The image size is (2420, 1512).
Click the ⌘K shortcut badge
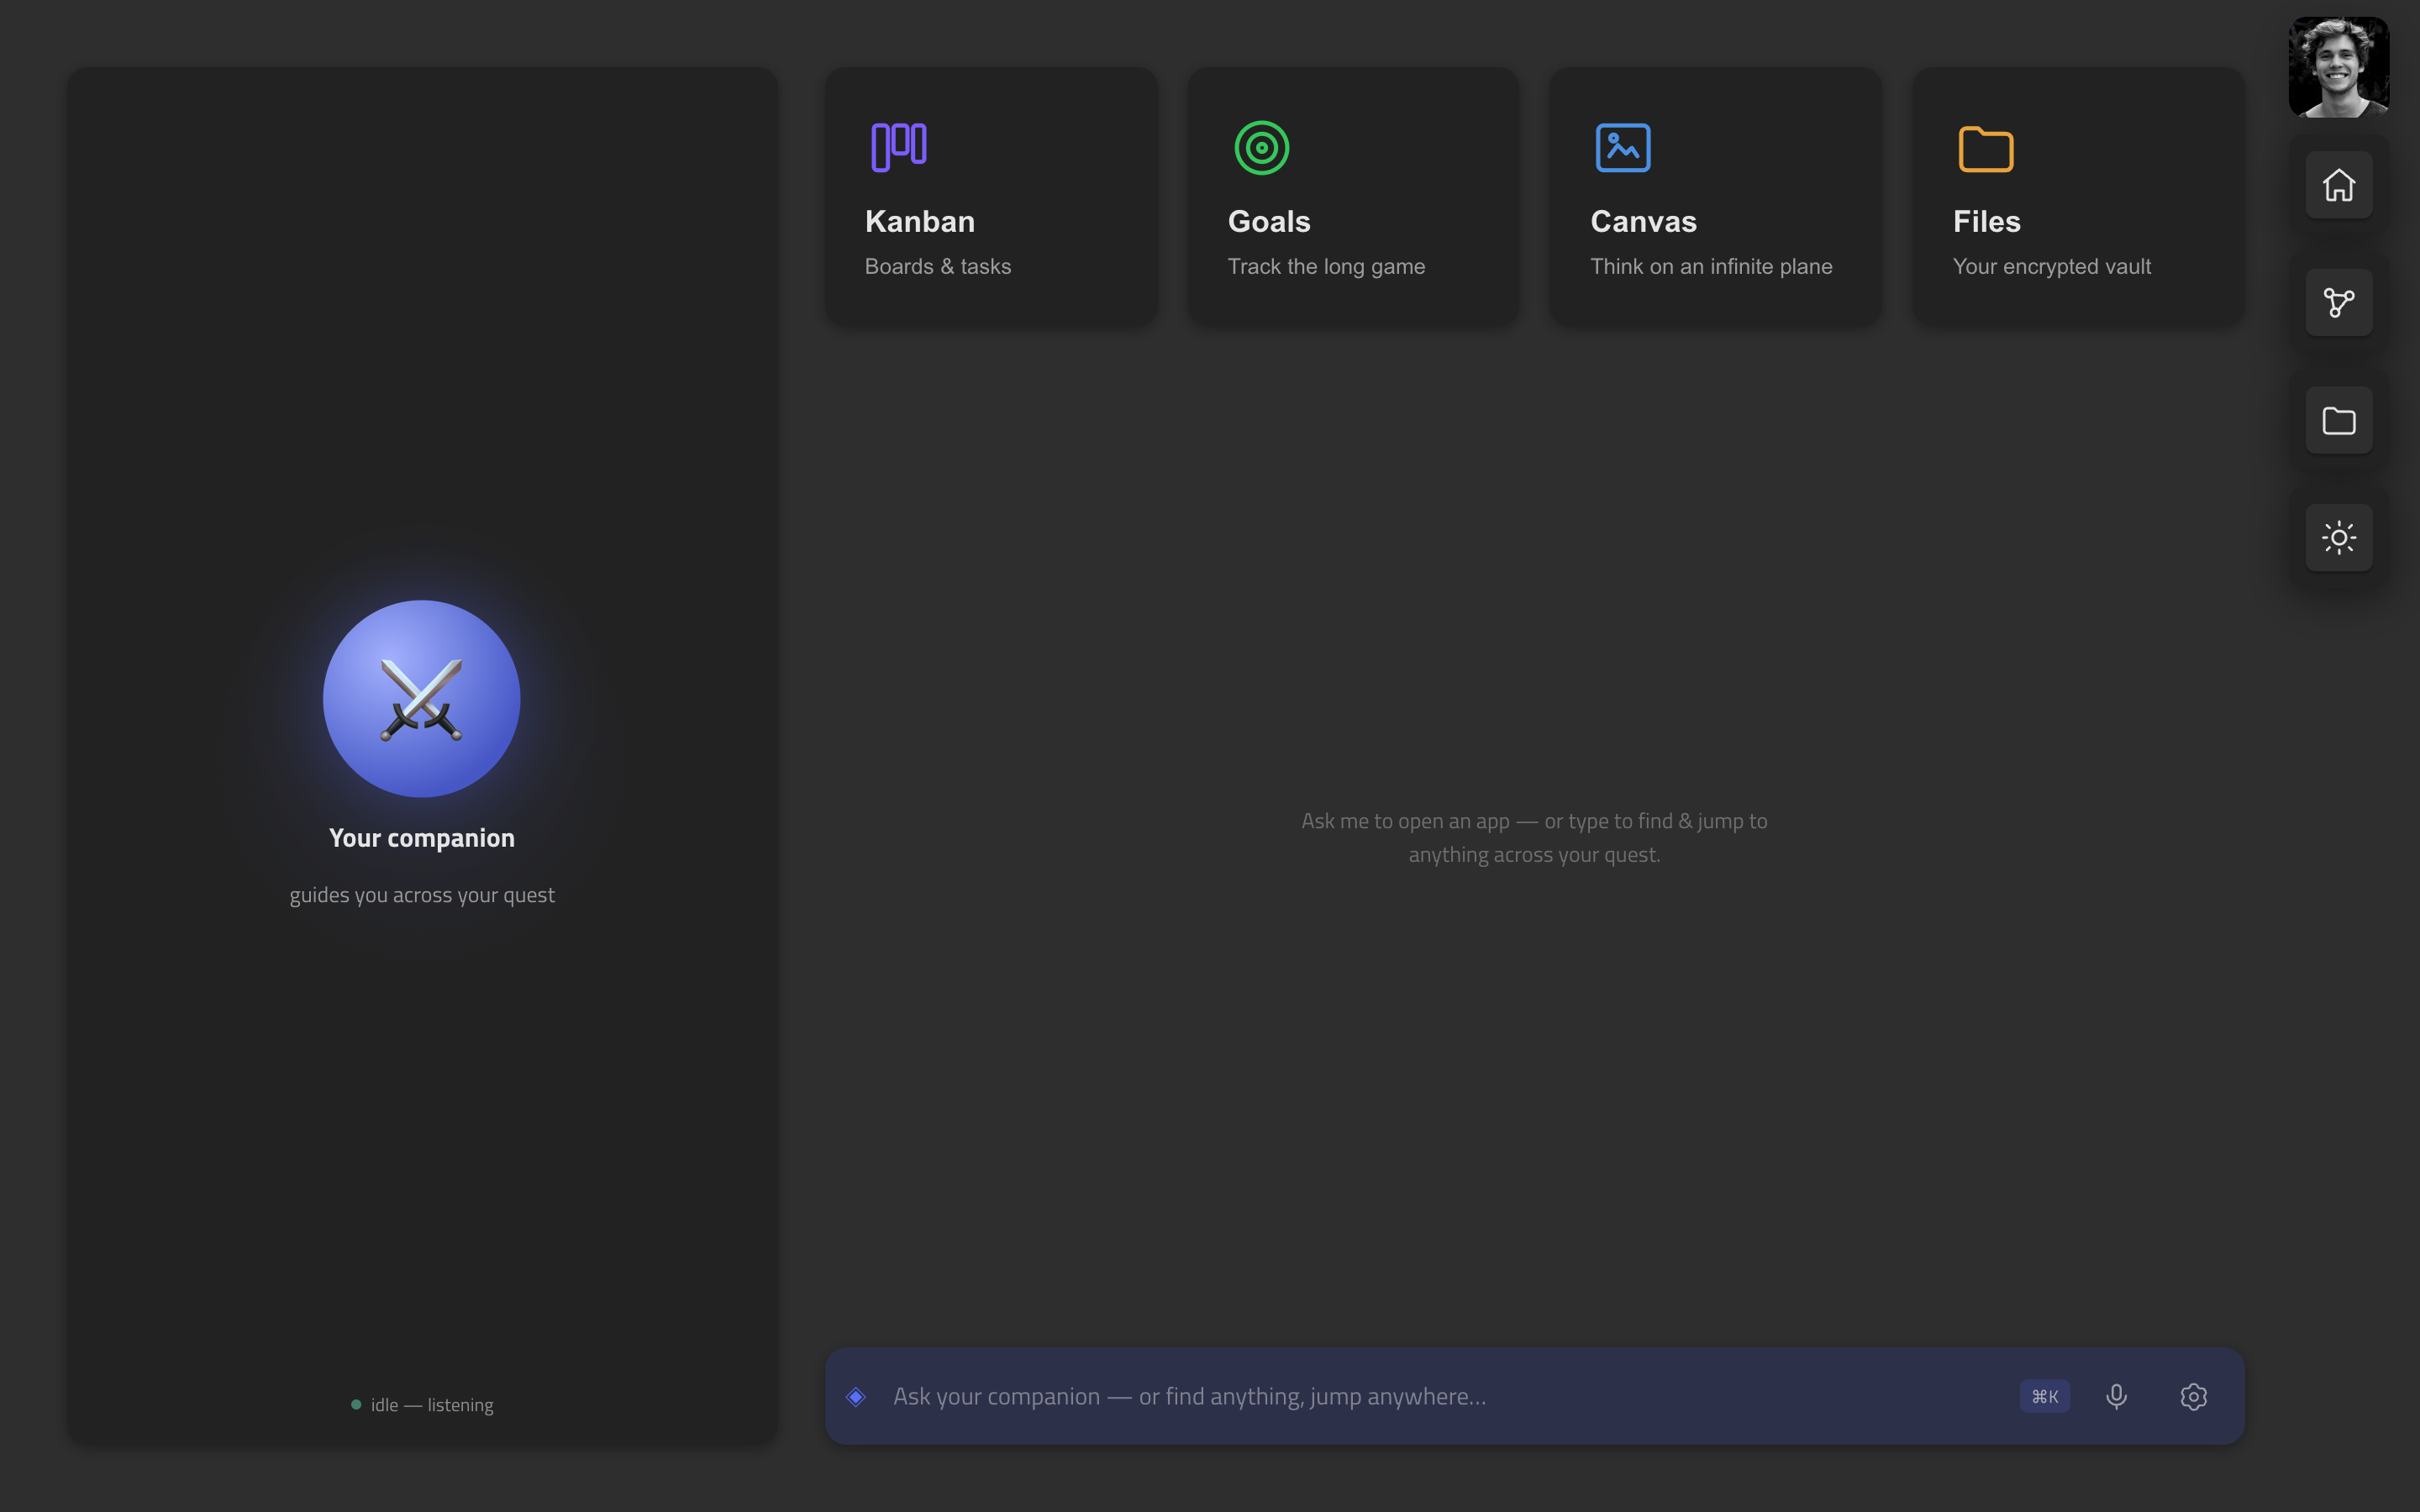(2044, 1396)
